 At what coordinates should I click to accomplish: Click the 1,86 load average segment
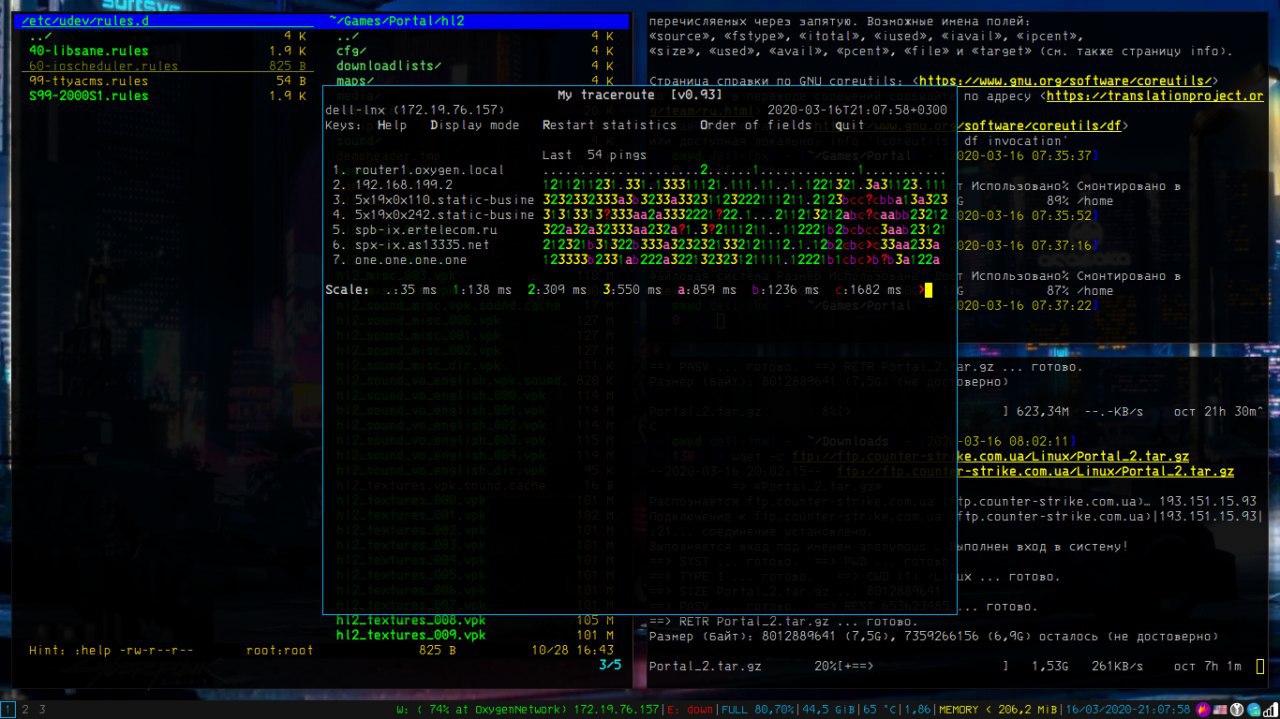click(917, 709)
